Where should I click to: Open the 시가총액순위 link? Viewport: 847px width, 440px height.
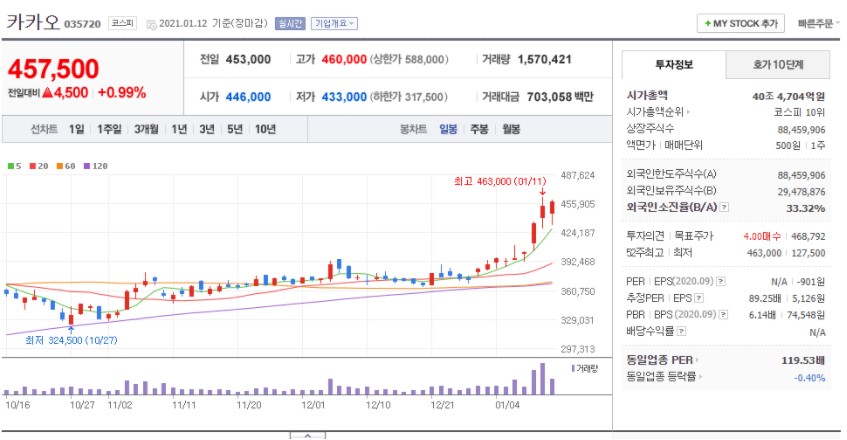coord(658,112)
